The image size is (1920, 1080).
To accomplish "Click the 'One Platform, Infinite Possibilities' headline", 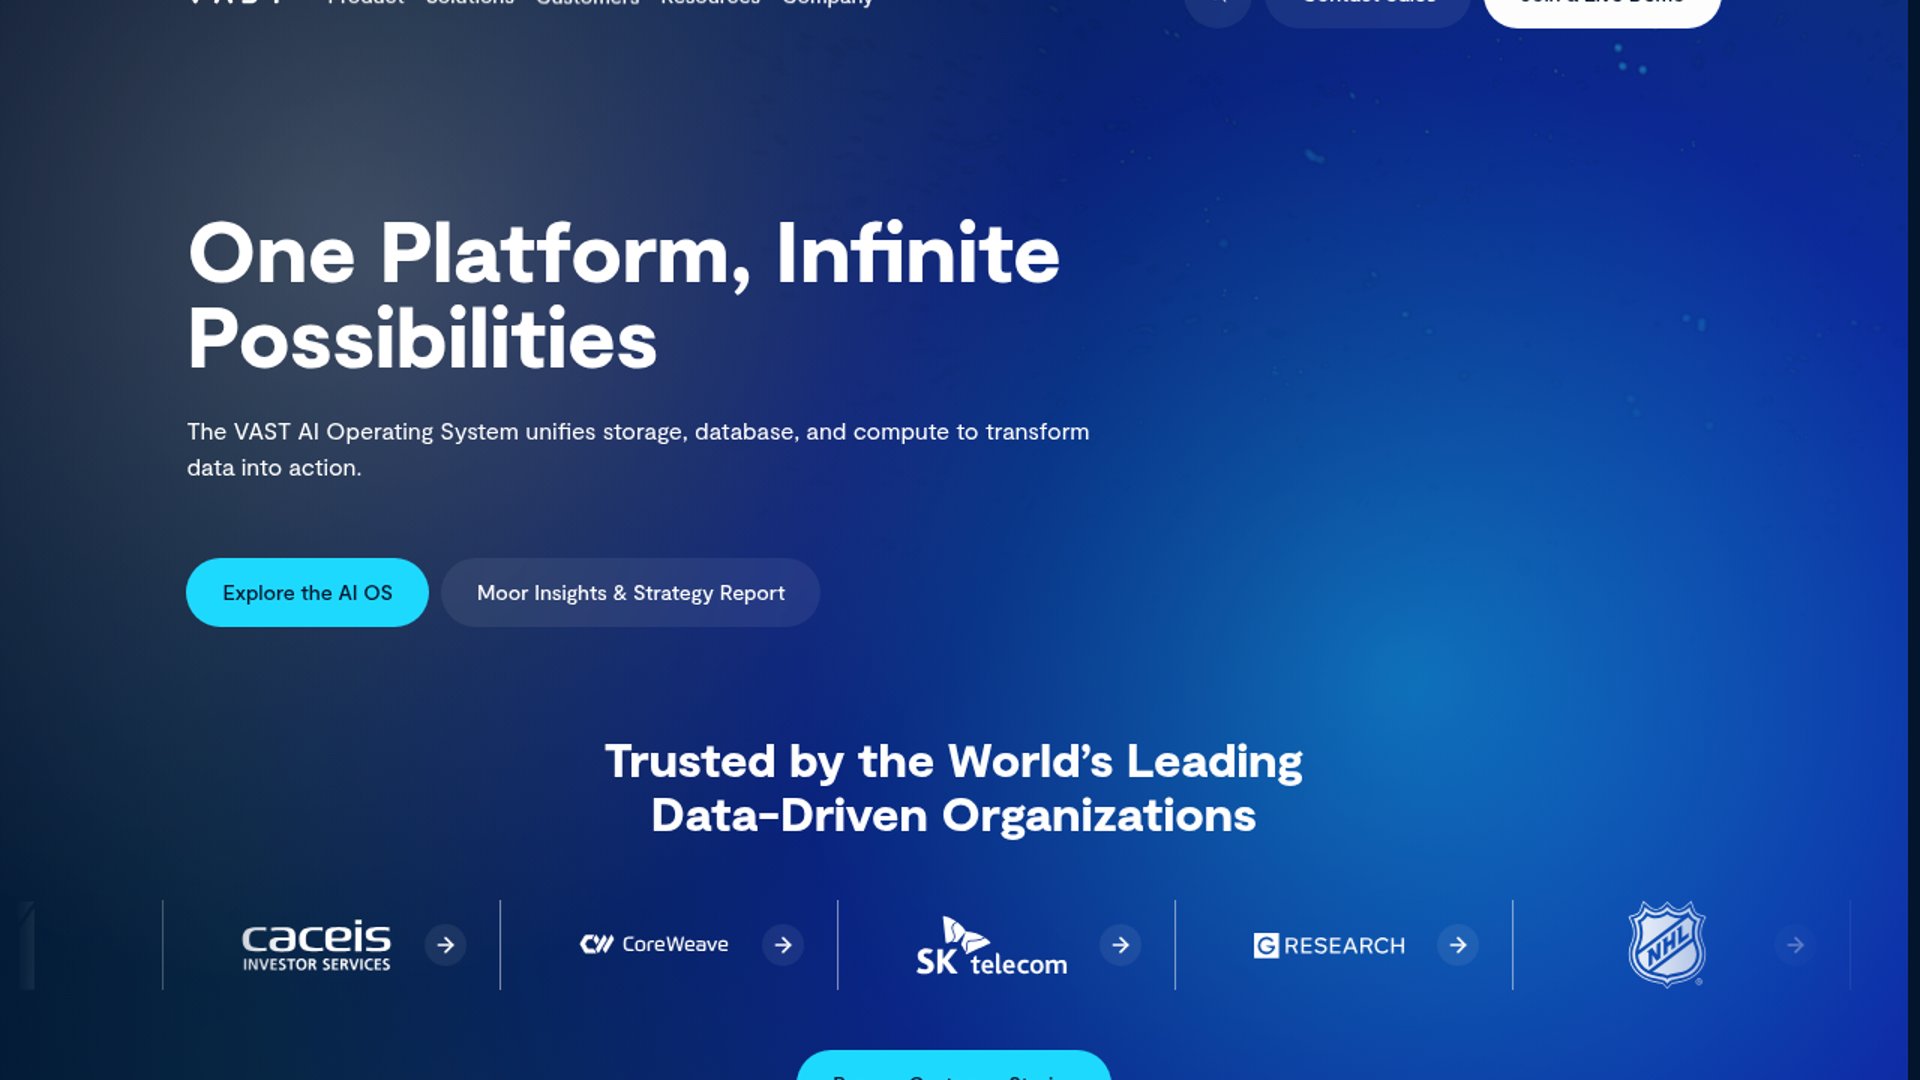I will tap(623, 296).
